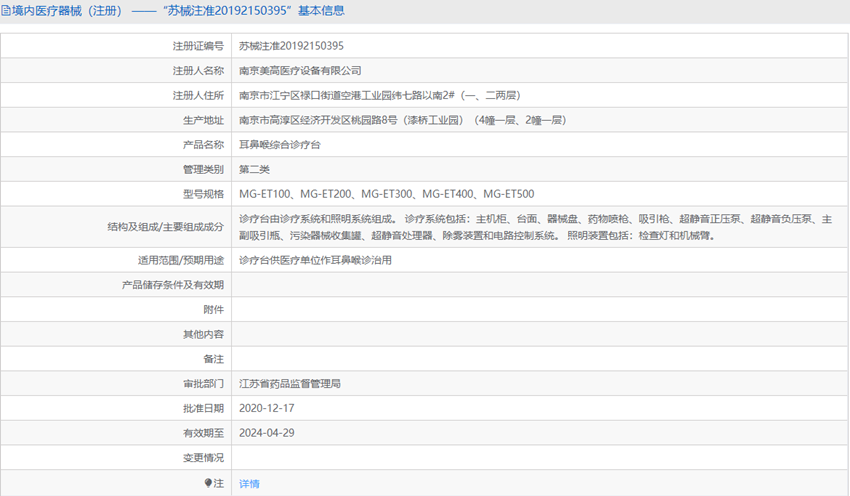Select approval date 2020-12-17
The width and height of the screenshot is (850, 496).
pyautogui.click(x=267, y=408)
